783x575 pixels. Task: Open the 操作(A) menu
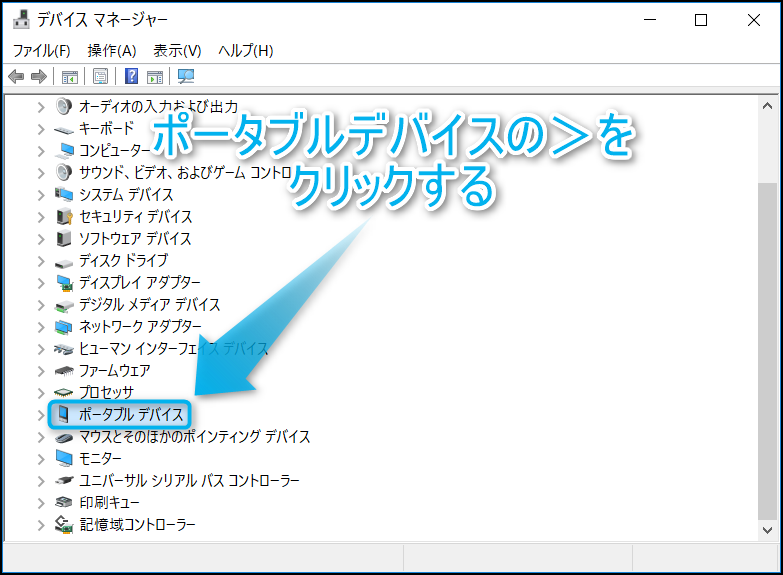111,50
